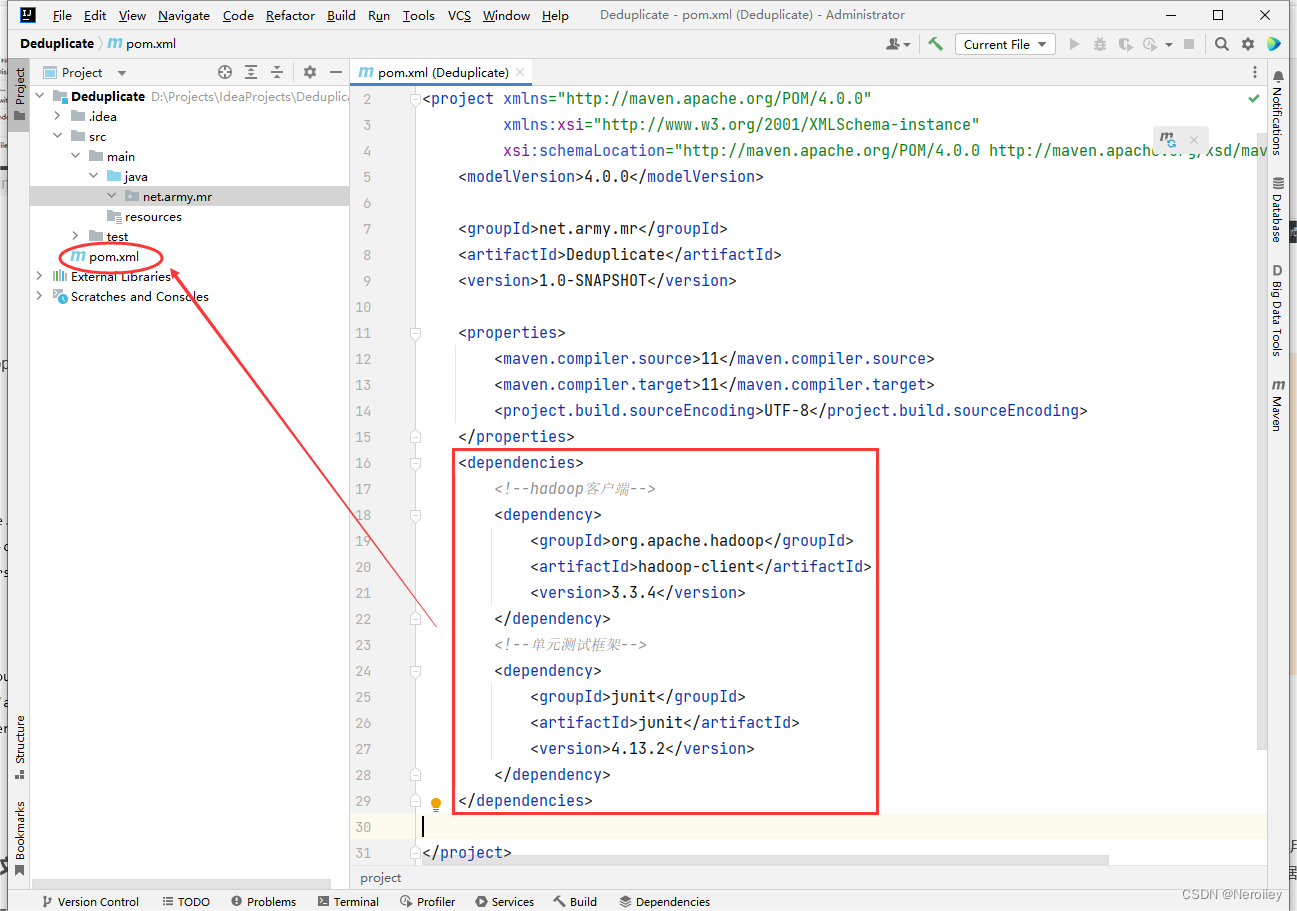Expand Scratches and Consoles node
This screenshot has height=911, width=1297.
(40, 296)
